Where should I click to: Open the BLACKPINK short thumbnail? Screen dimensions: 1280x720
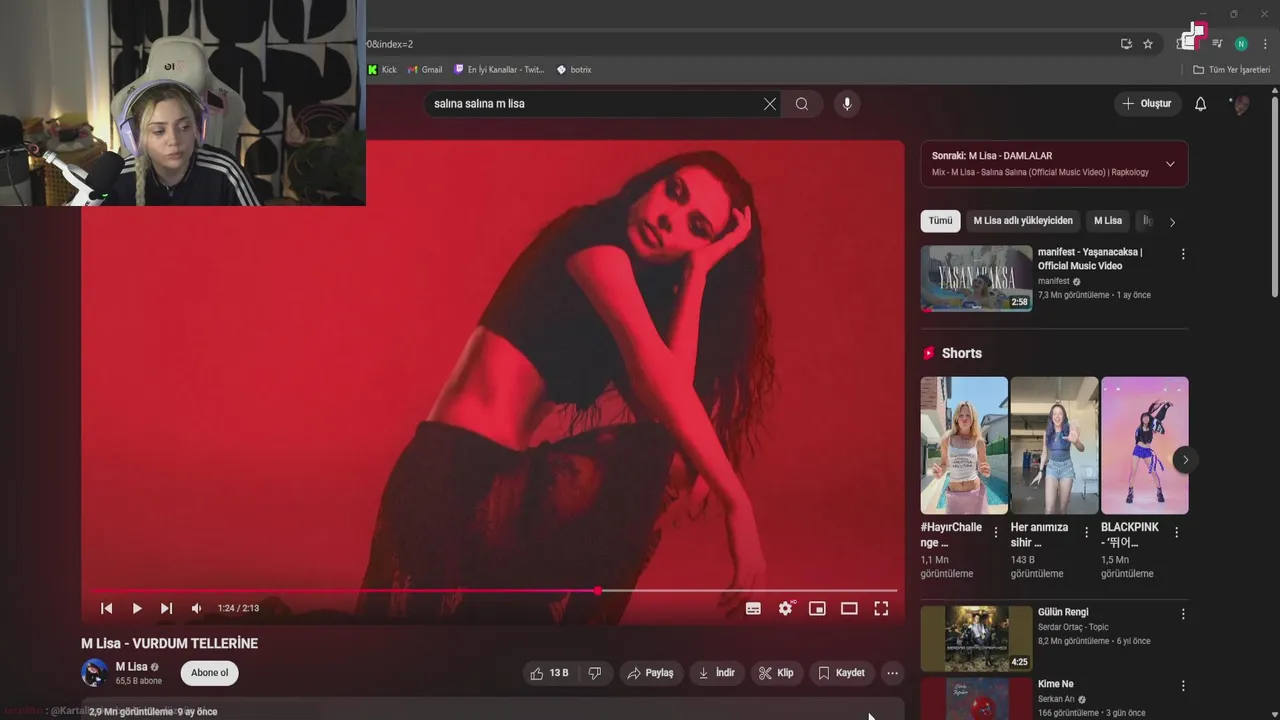[x=1145, y=445]
